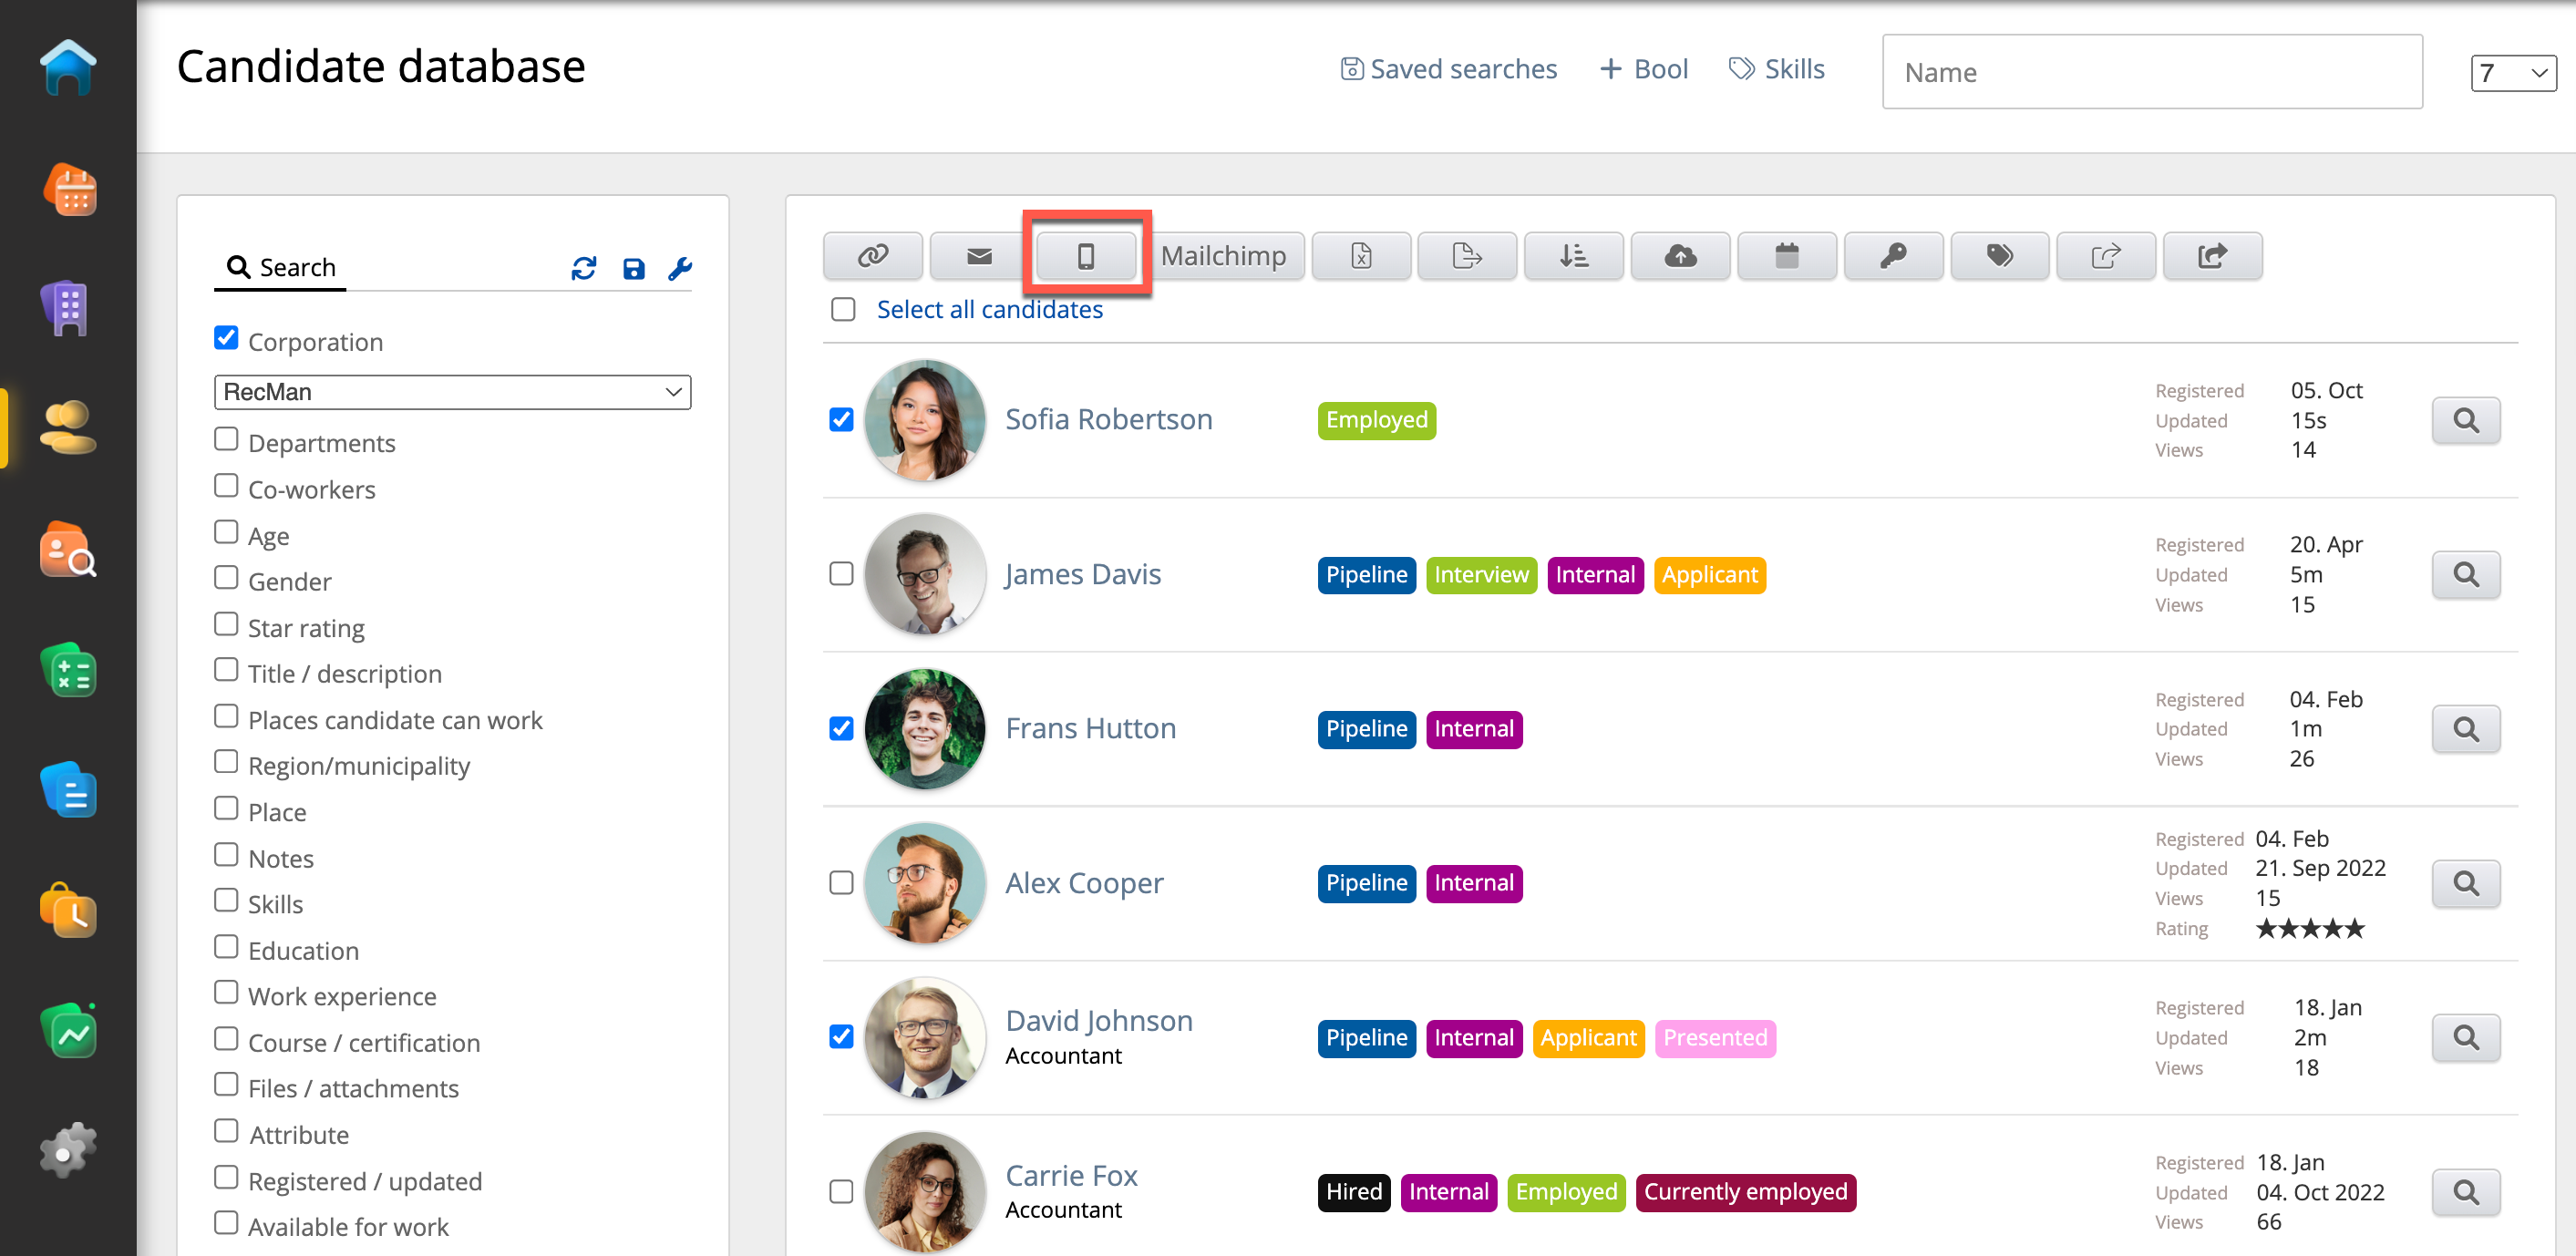2576x1256 pixels.
Task: Click the tags icon toolbar button
Action: click(1999, 256)
